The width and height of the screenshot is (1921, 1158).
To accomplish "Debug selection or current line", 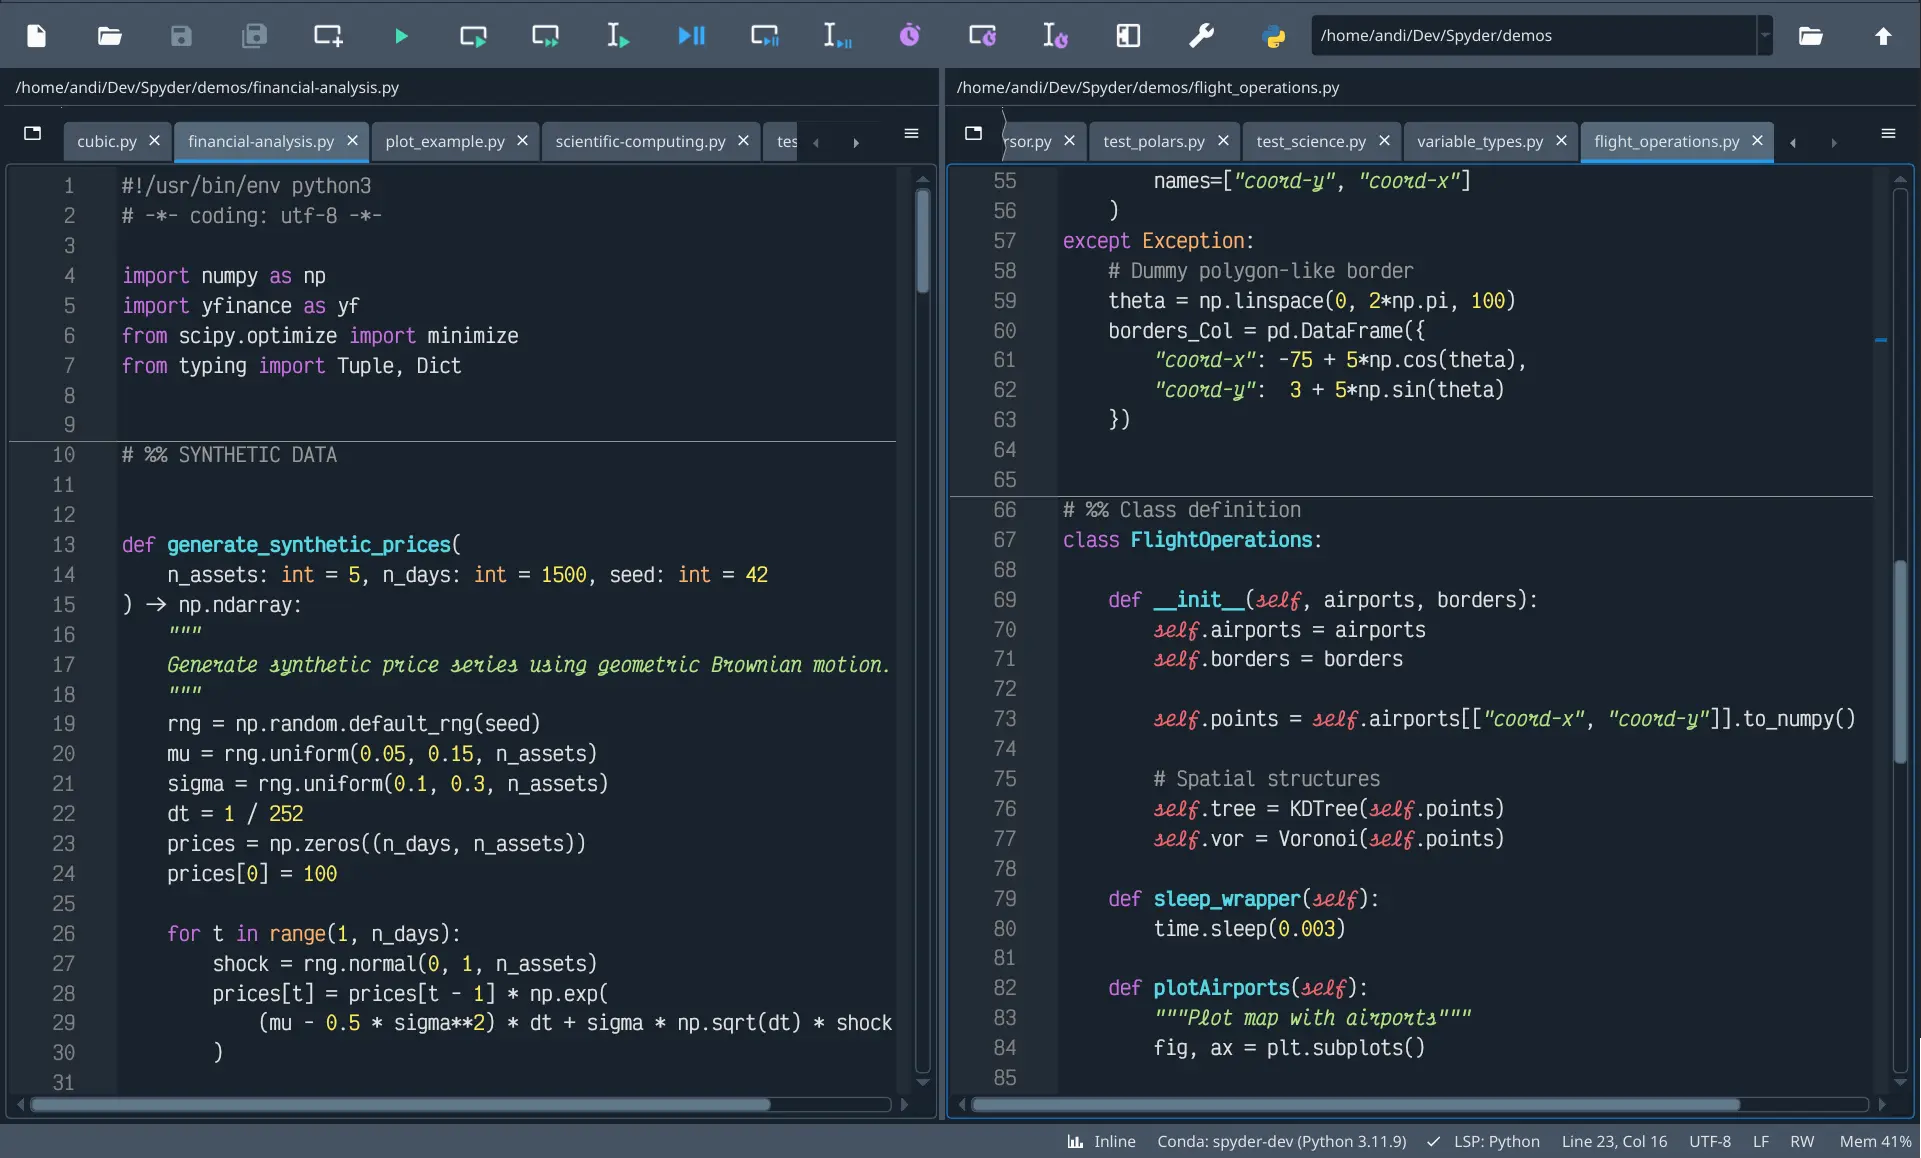I will pos(837,36).
